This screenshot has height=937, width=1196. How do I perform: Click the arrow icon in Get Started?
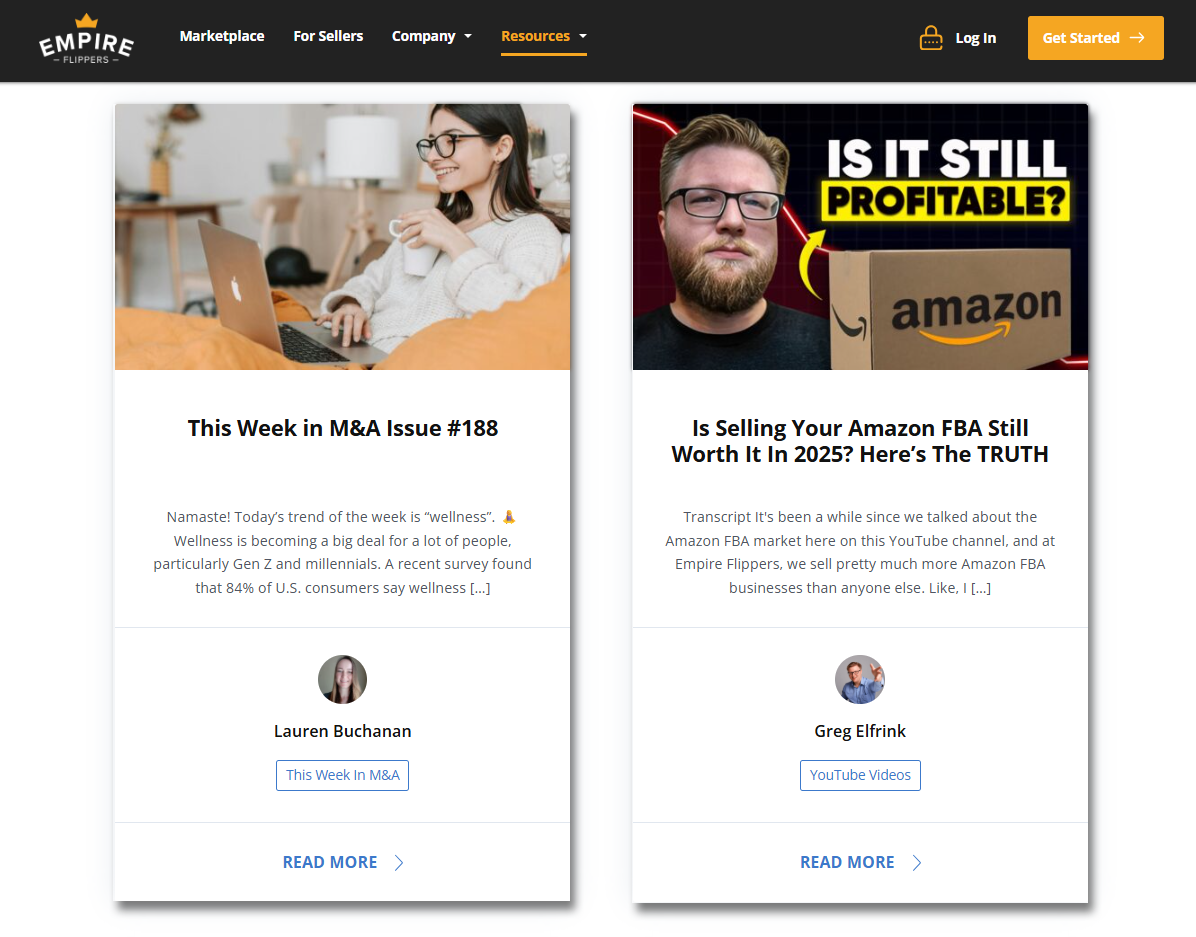tap(1137, 37)
